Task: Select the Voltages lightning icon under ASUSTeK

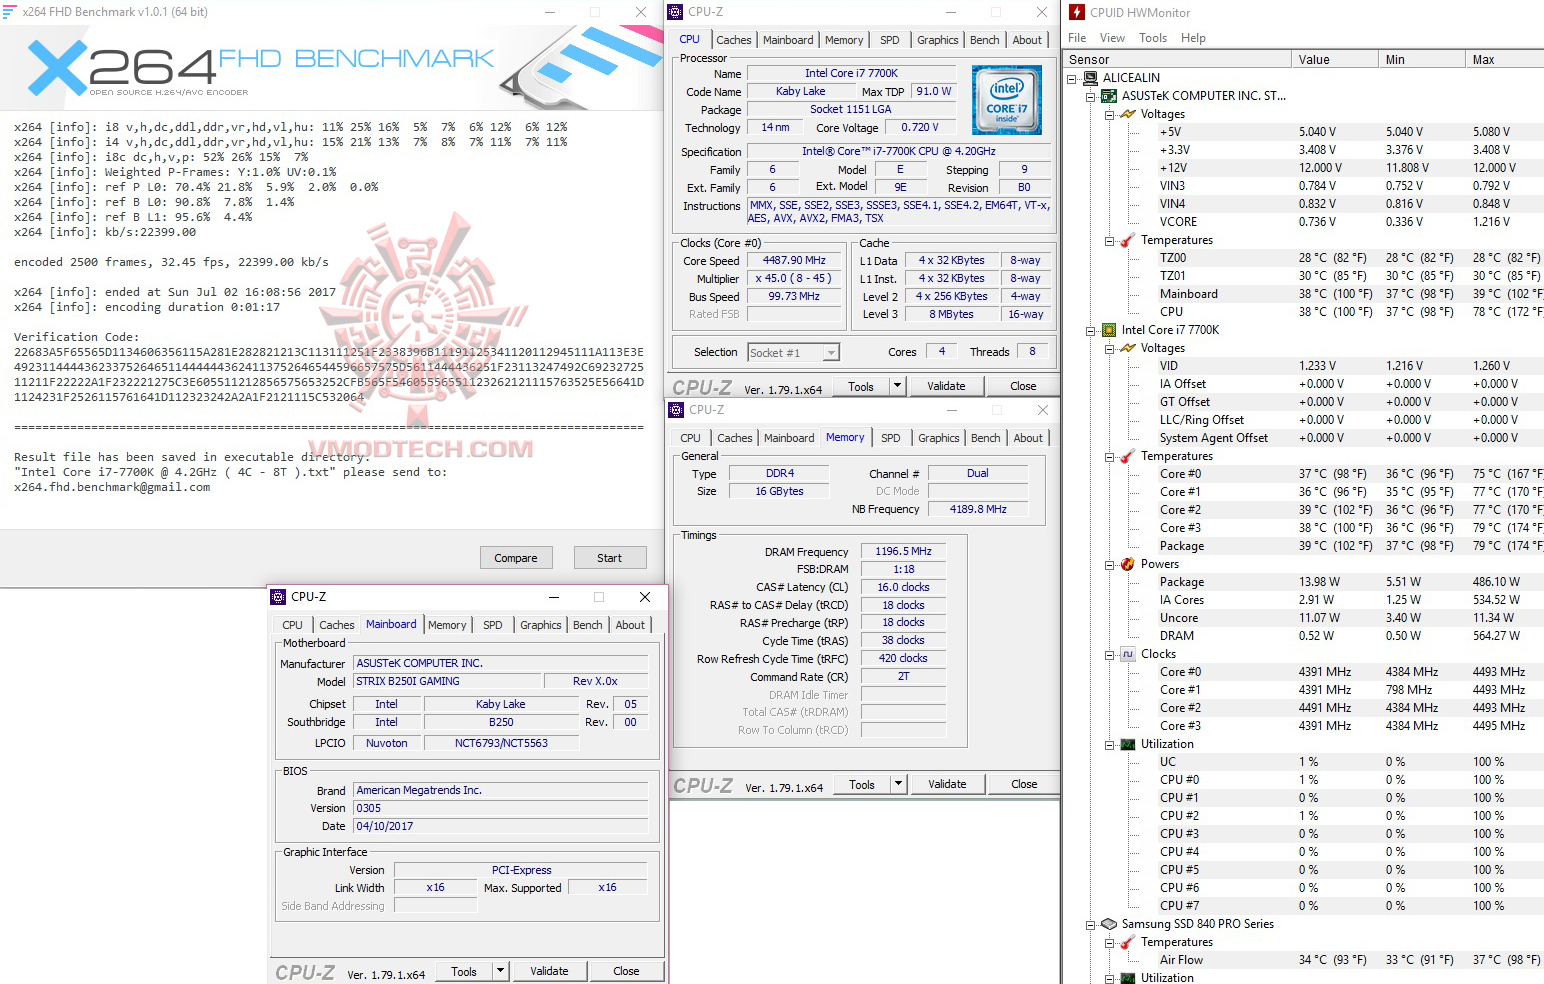Action: [x=1129, y=113]
